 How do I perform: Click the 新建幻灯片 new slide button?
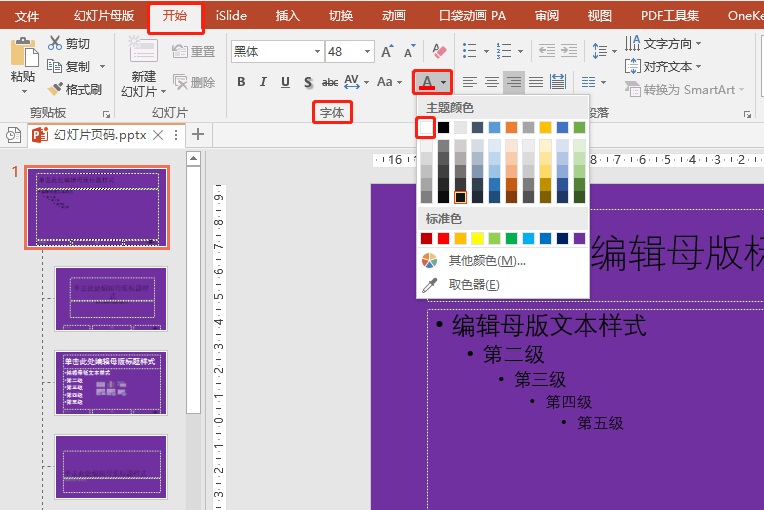144,66
